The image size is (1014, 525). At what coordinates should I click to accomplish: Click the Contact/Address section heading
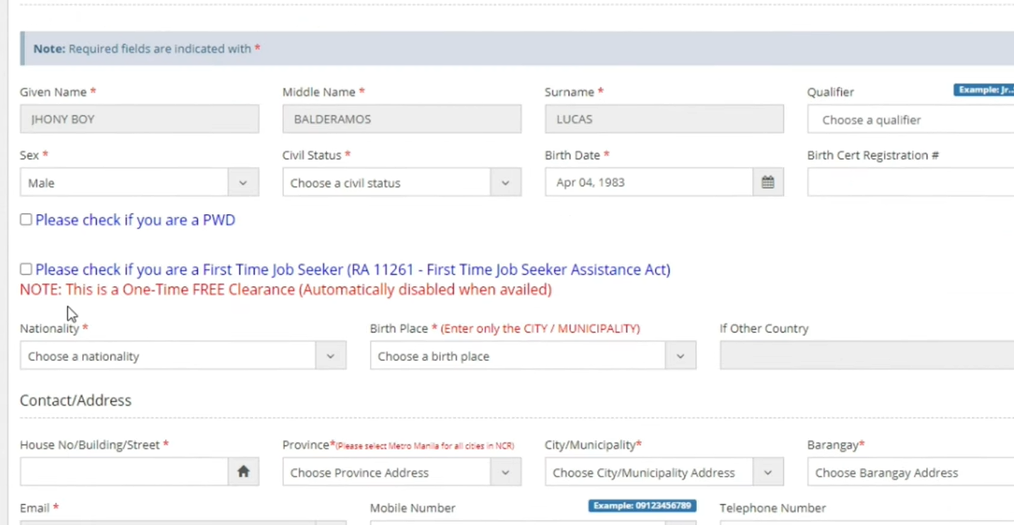[76, 400]
